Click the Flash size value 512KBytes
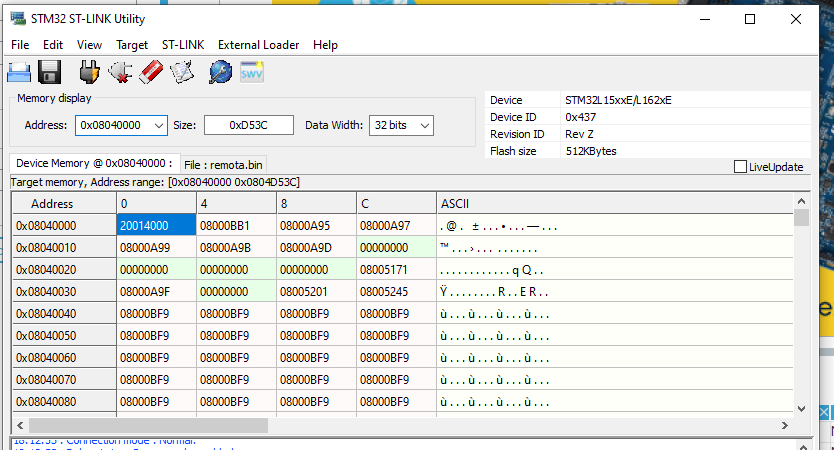Screen dimensions: 834x450 (591, 151)
